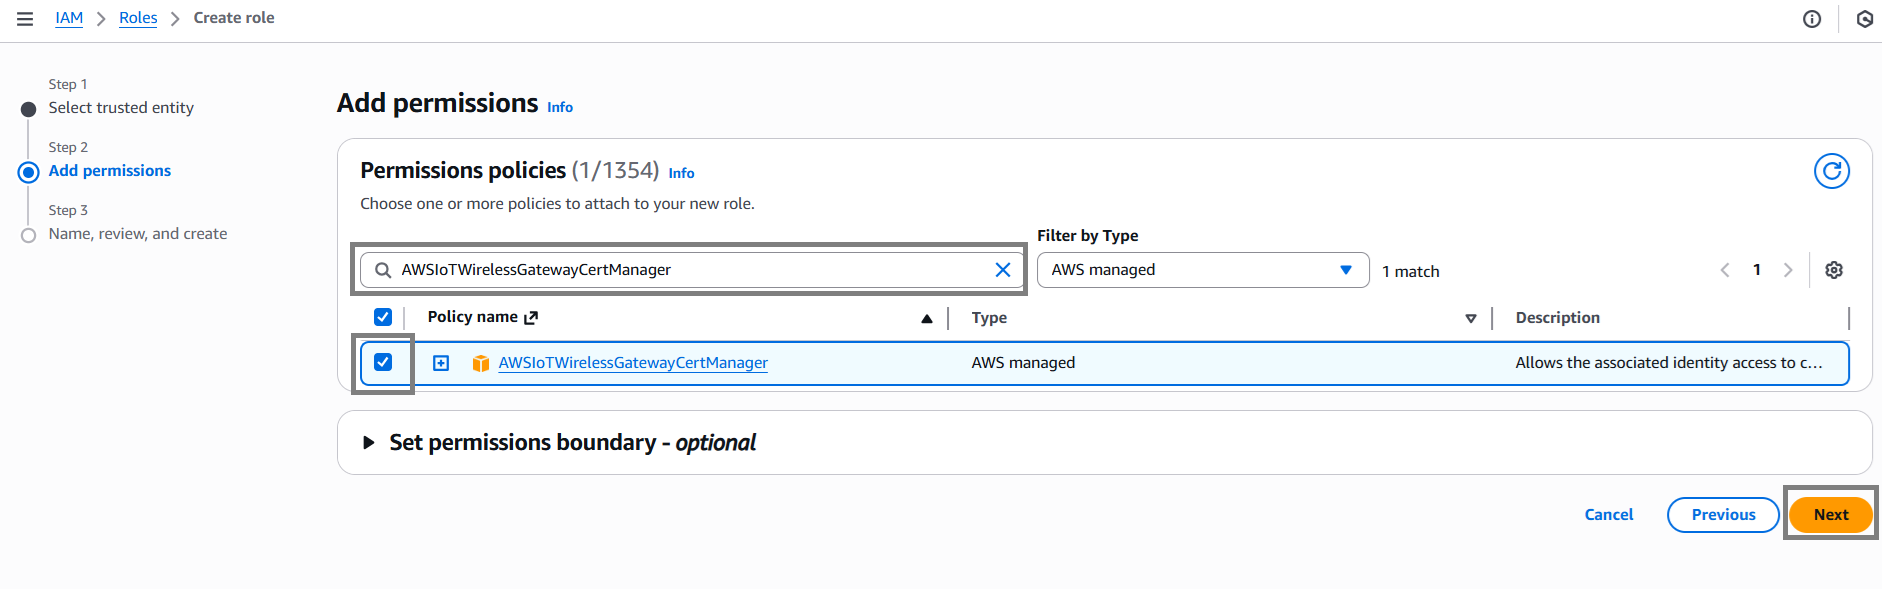The width and height of the screenshot is (1882, 589).
Task: Click into the policy search field
Action: click(690, 270)
